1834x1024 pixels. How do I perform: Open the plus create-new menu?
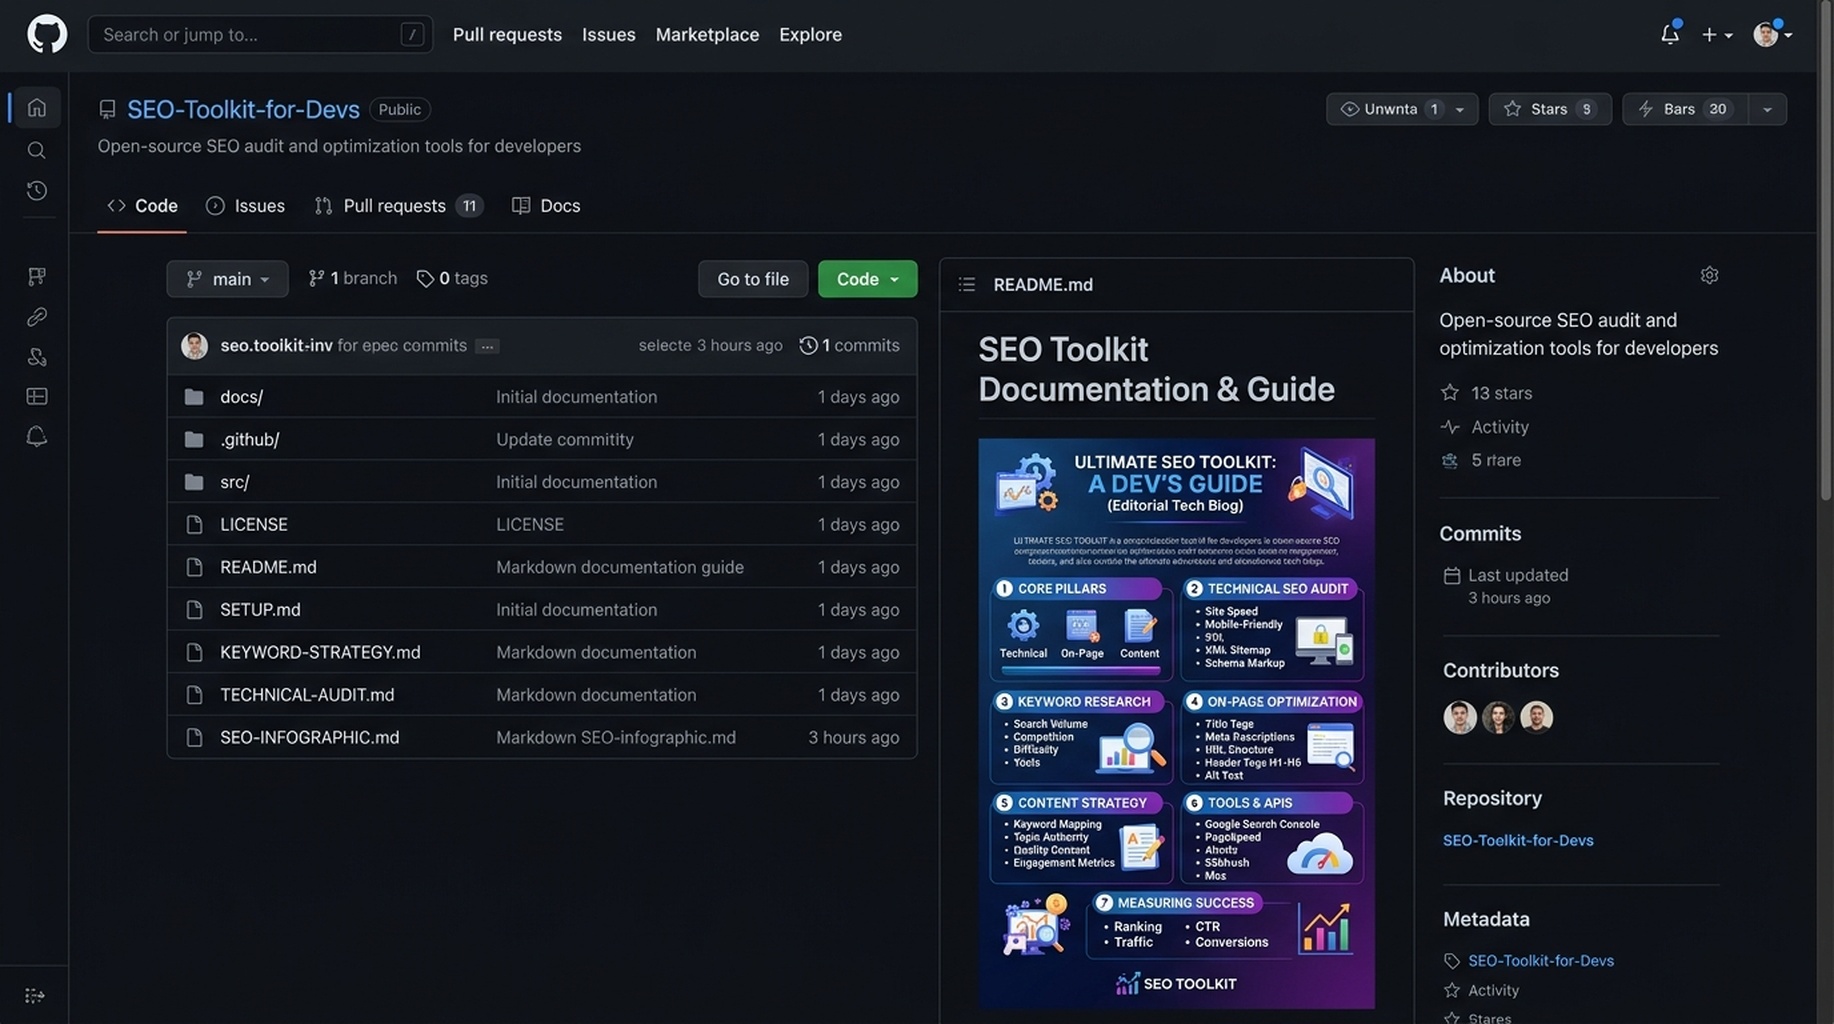[1716, 34]
